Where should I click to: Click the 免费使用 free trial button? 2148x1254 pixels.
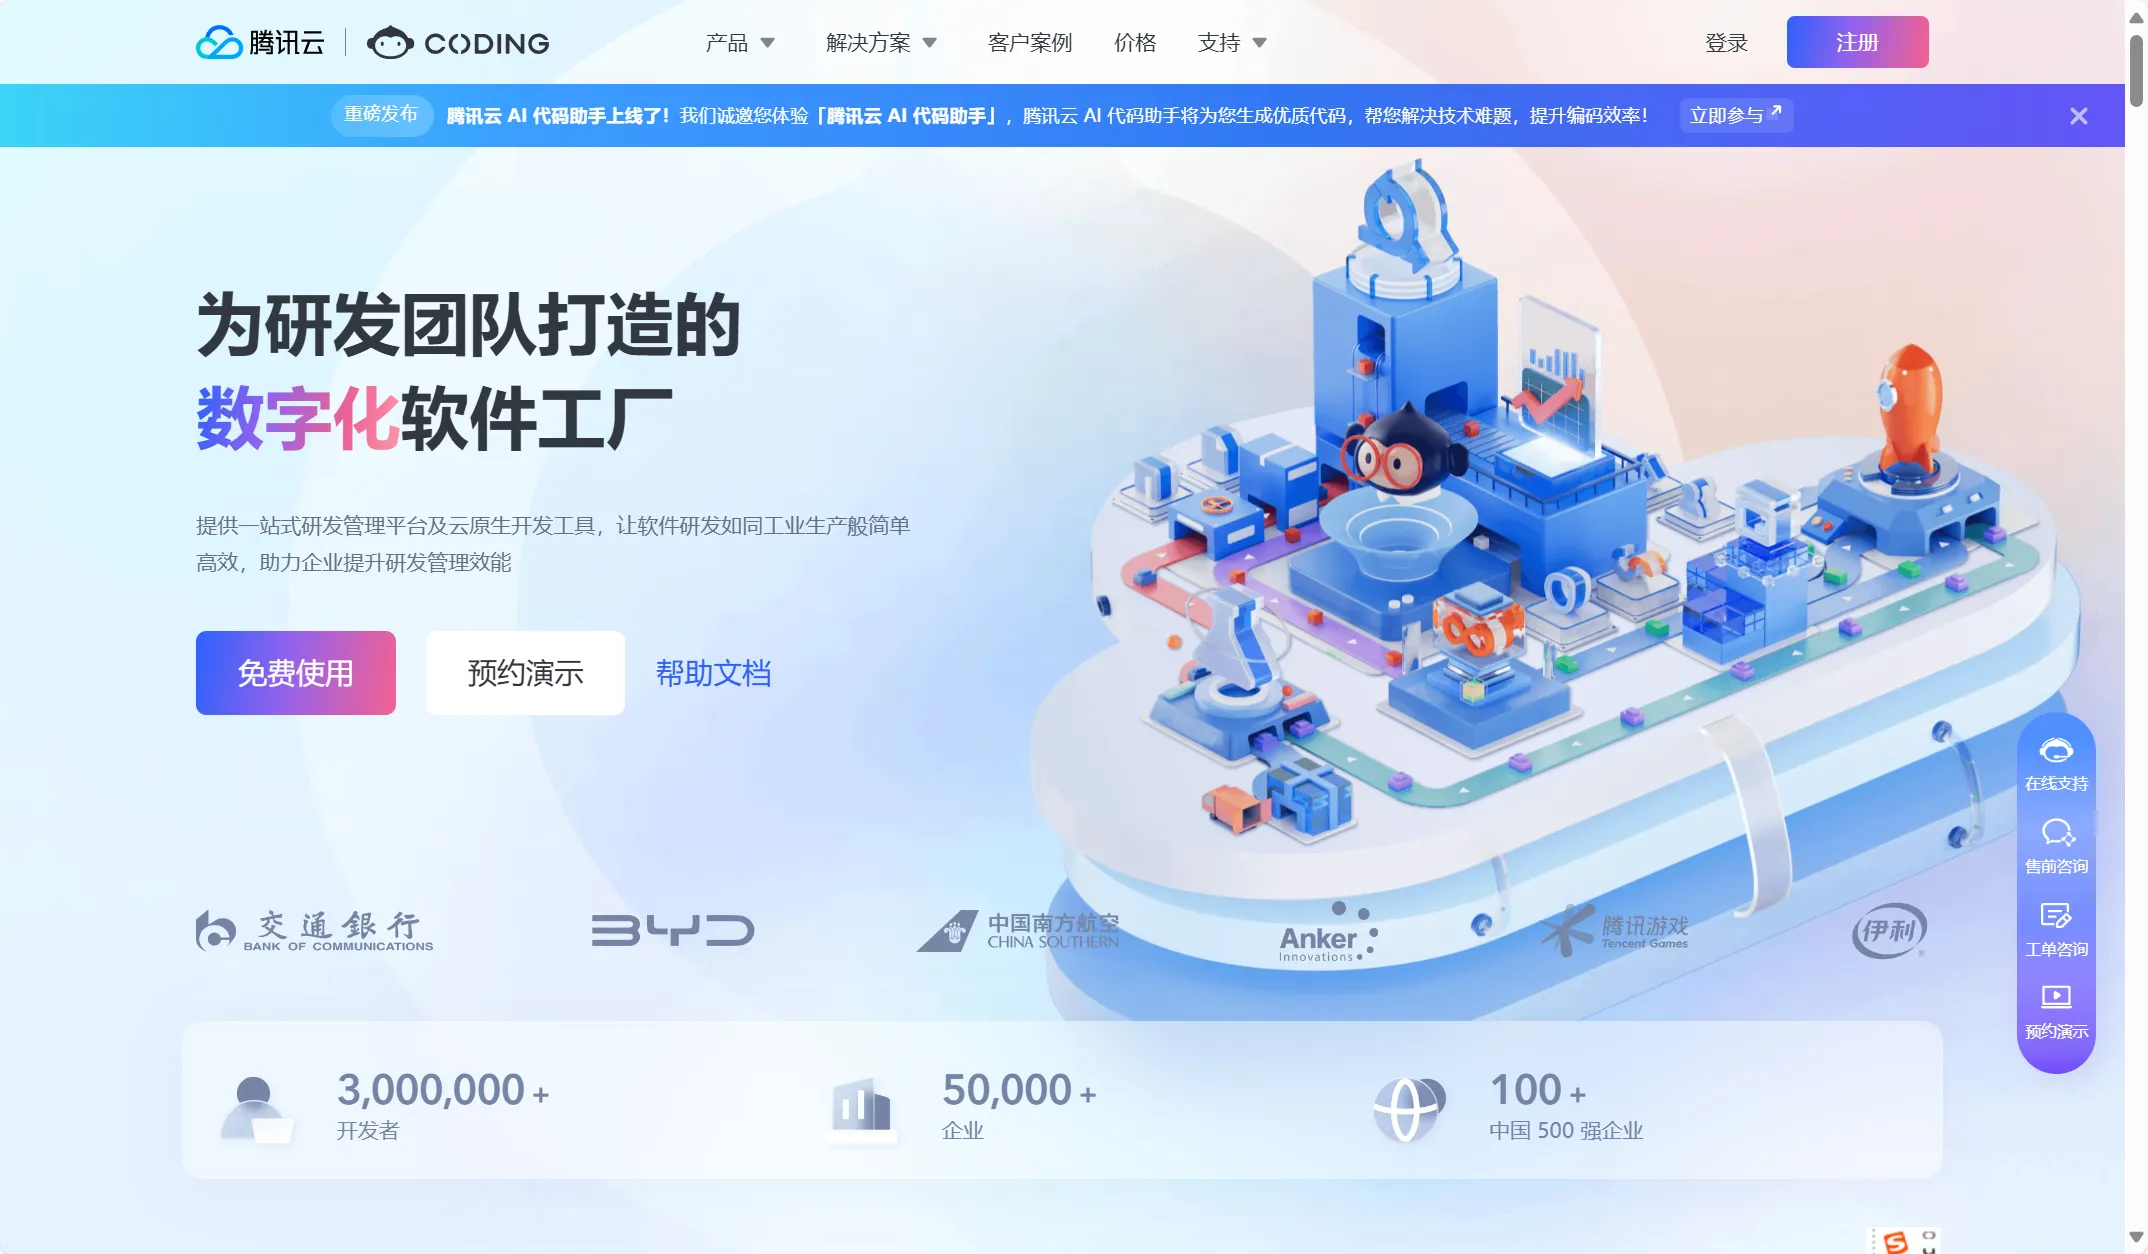pos(294,672)
